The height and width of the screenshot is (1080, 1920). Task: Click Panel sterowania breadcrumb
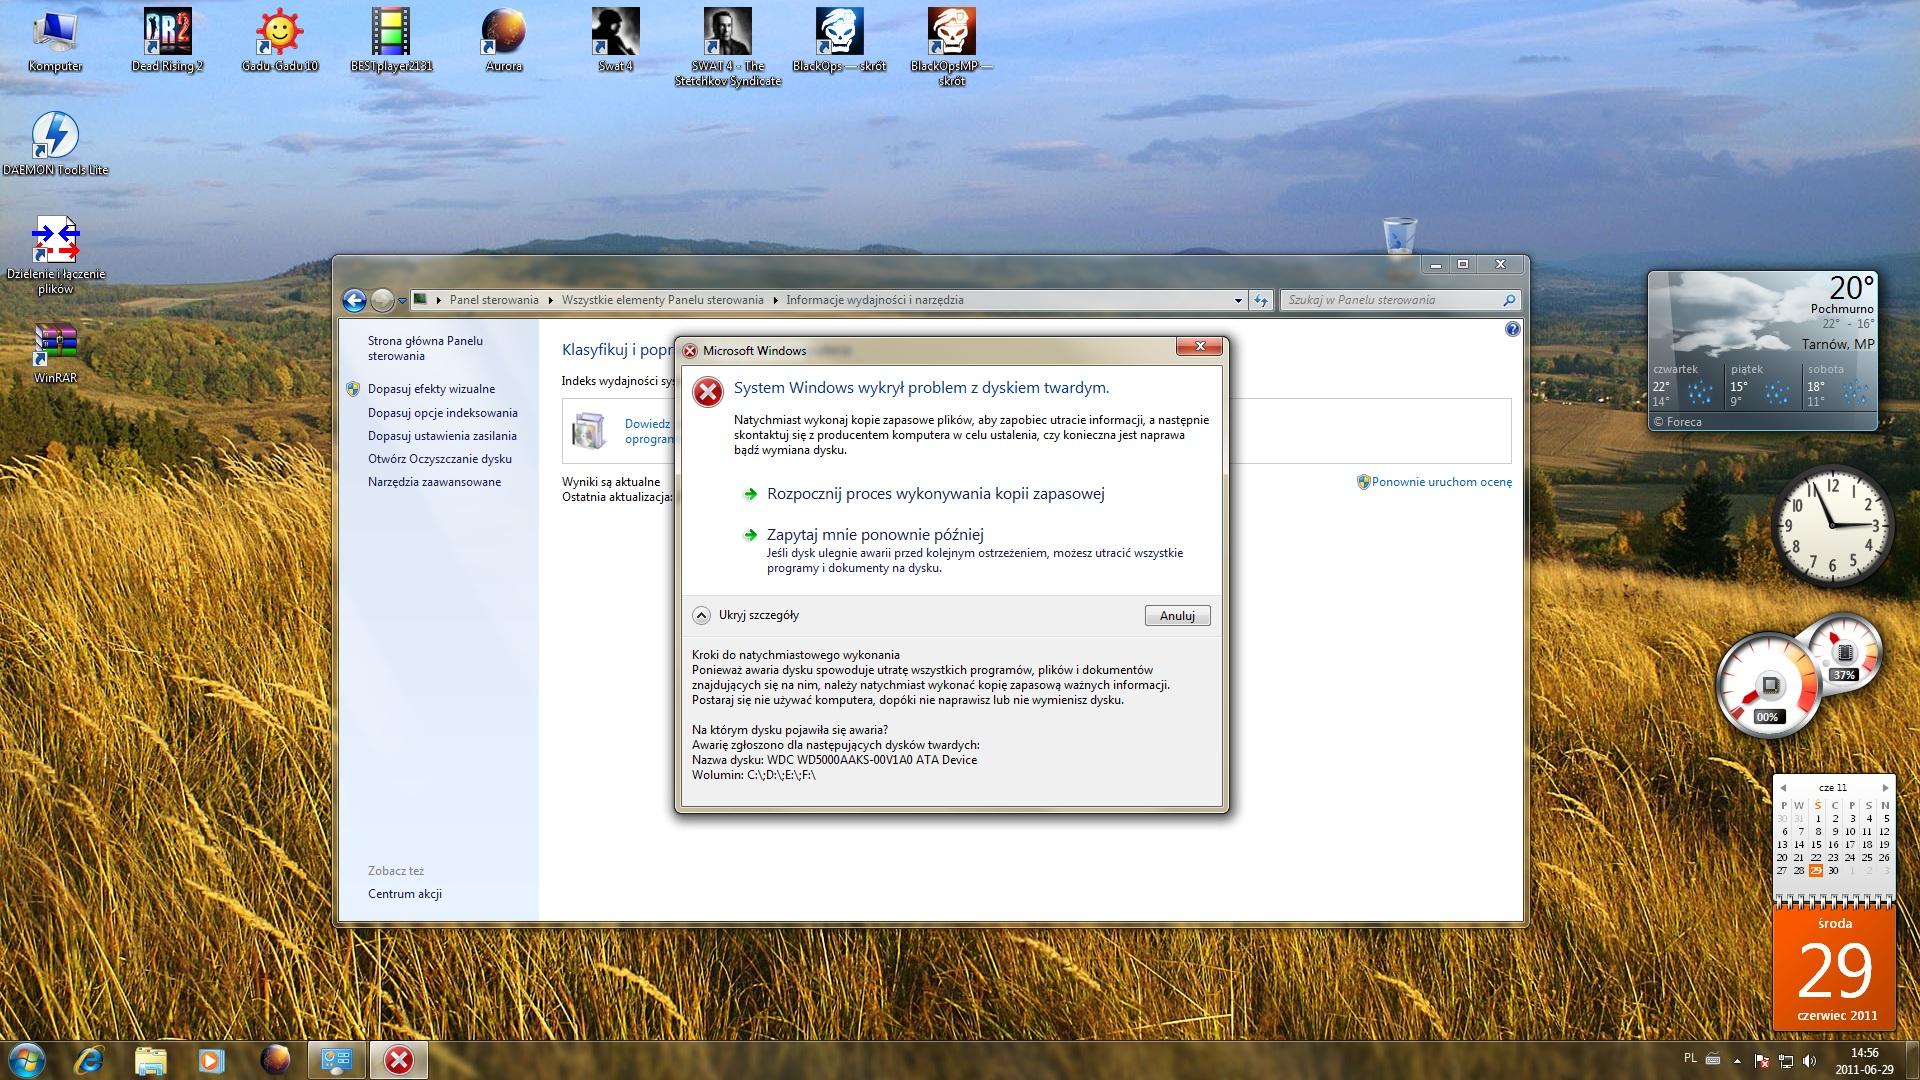point(494,300)
